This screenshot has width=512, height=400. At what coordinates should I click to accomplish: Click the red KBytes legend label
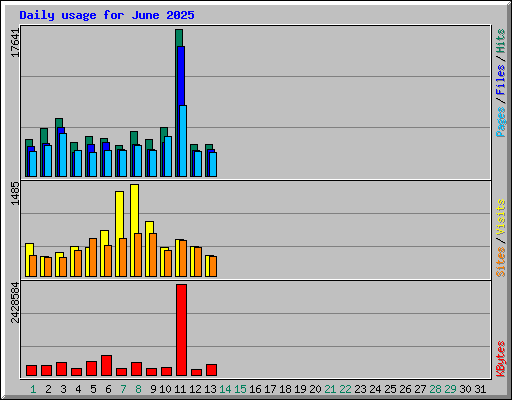coord(500,359)
